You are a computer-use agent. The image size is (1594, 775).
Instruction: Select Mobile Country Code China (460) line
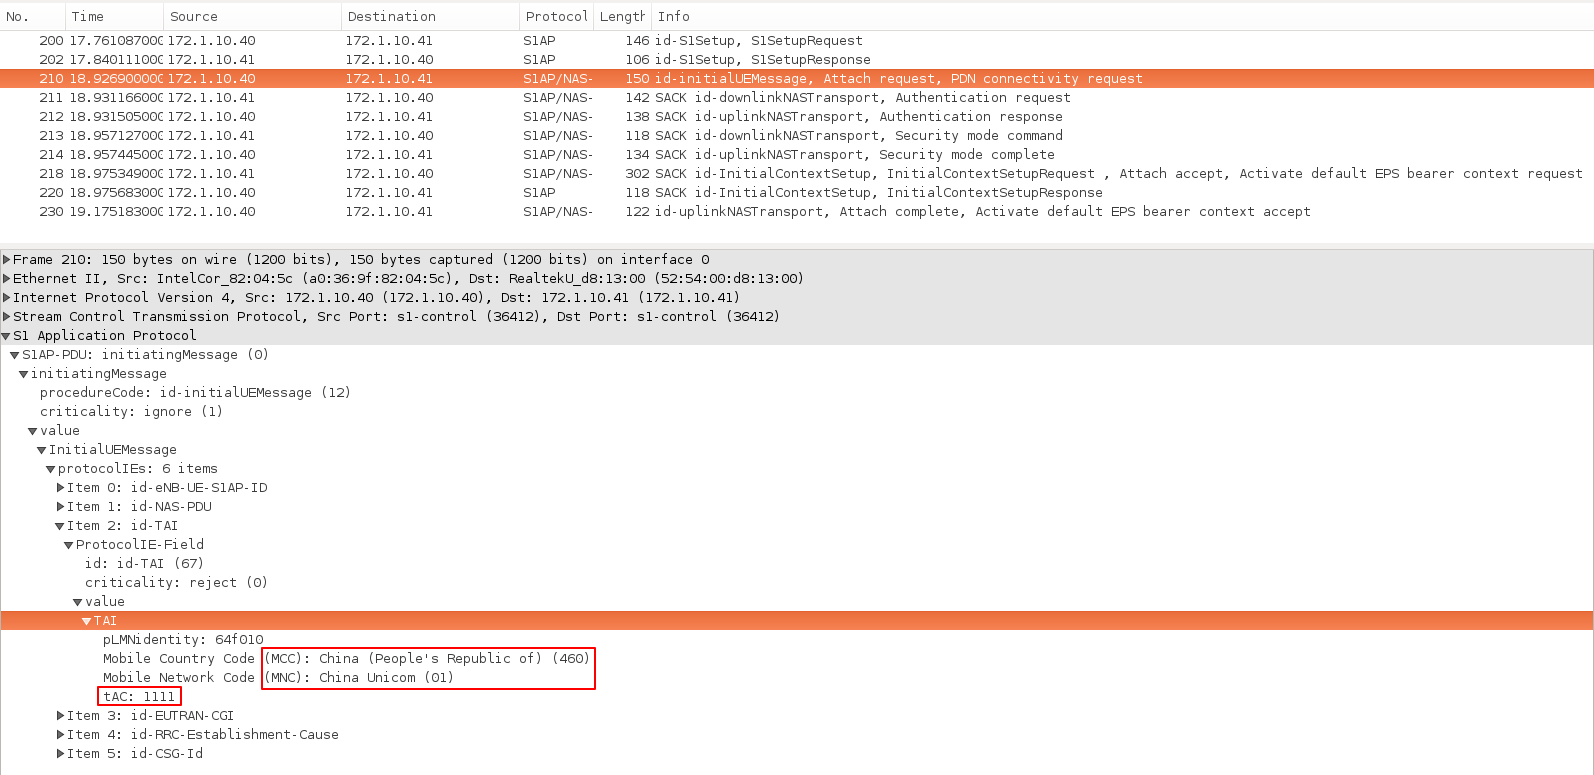(346, 659)
